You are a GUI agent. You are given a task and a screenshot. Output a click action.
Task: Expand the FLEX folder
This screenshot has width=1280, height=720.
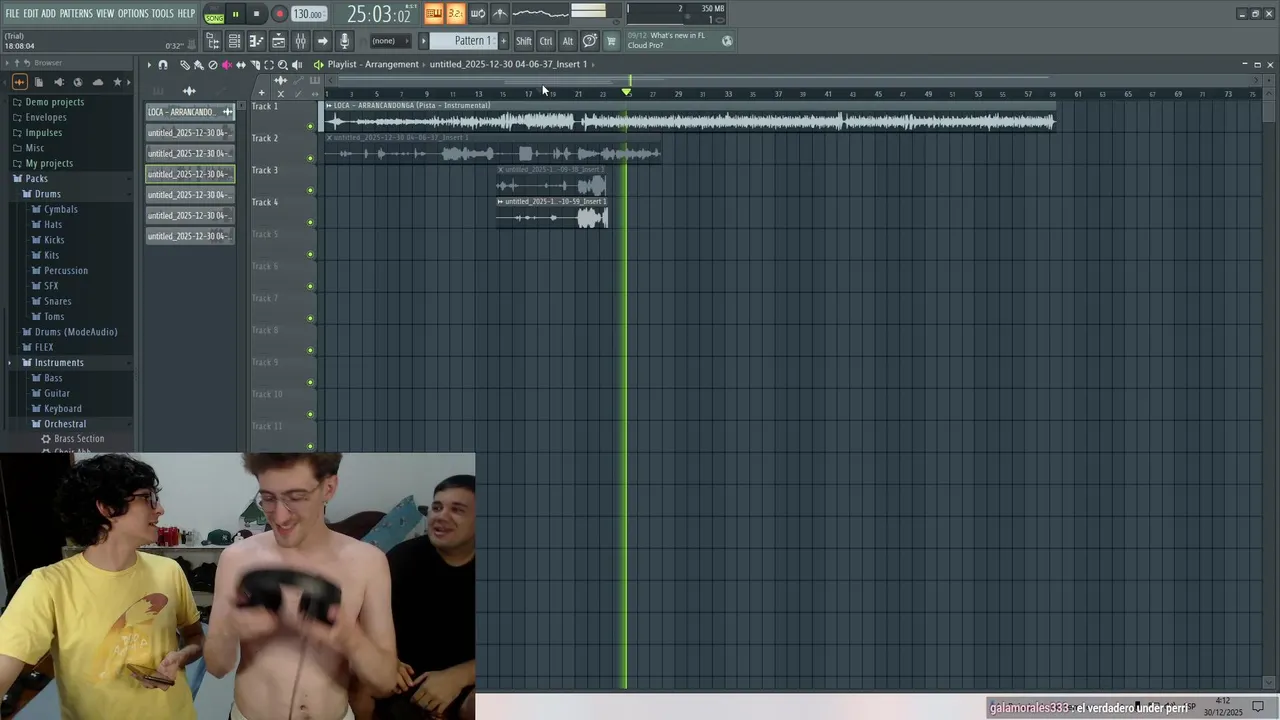(x=44, y=347)
